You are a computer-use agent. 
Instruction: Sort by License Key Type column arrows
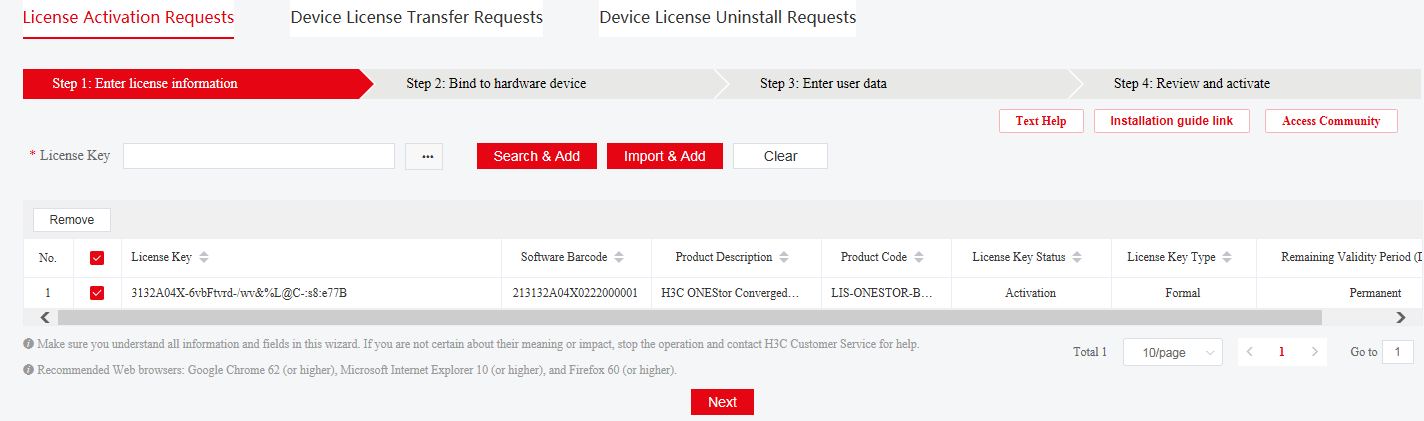coord(1227,257)
